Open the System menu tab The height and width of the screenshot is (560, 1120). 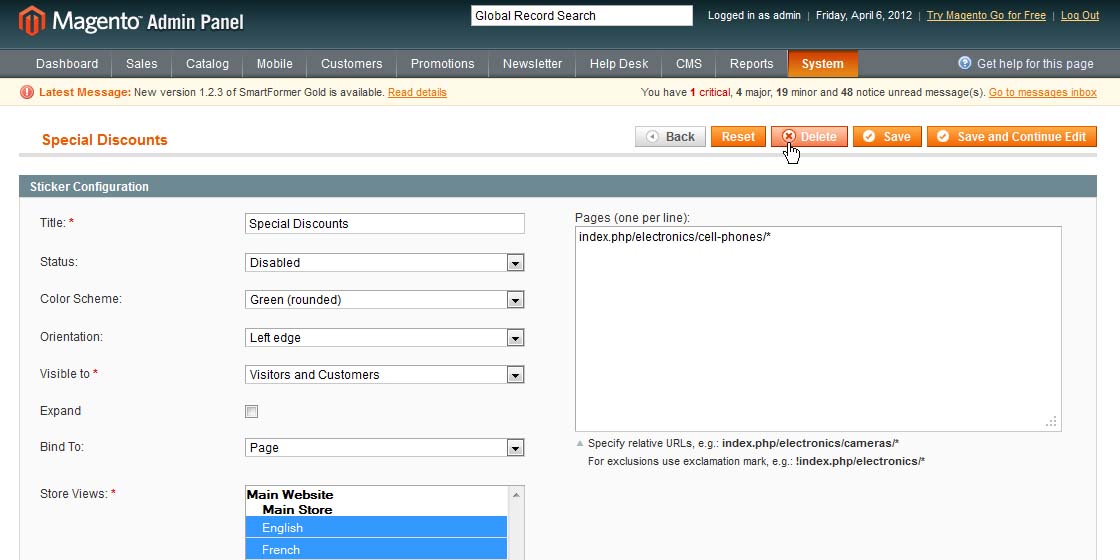tap(822, 64)
